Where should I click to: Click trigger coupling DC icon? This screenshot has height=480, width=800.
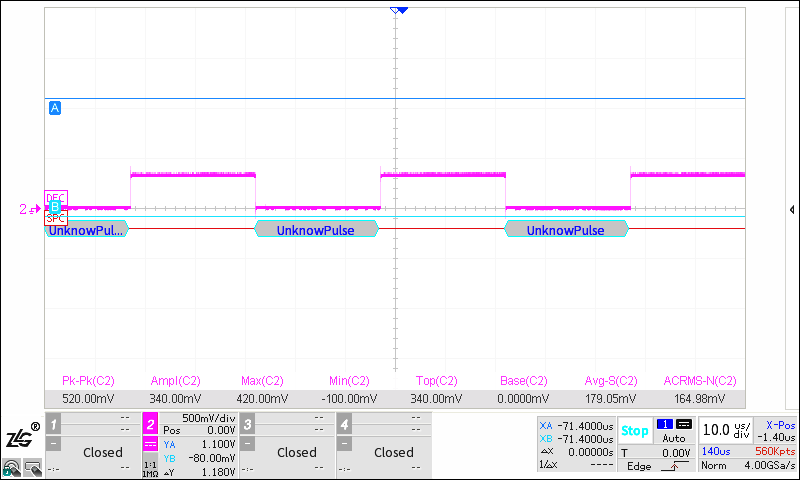click(684, 424)
